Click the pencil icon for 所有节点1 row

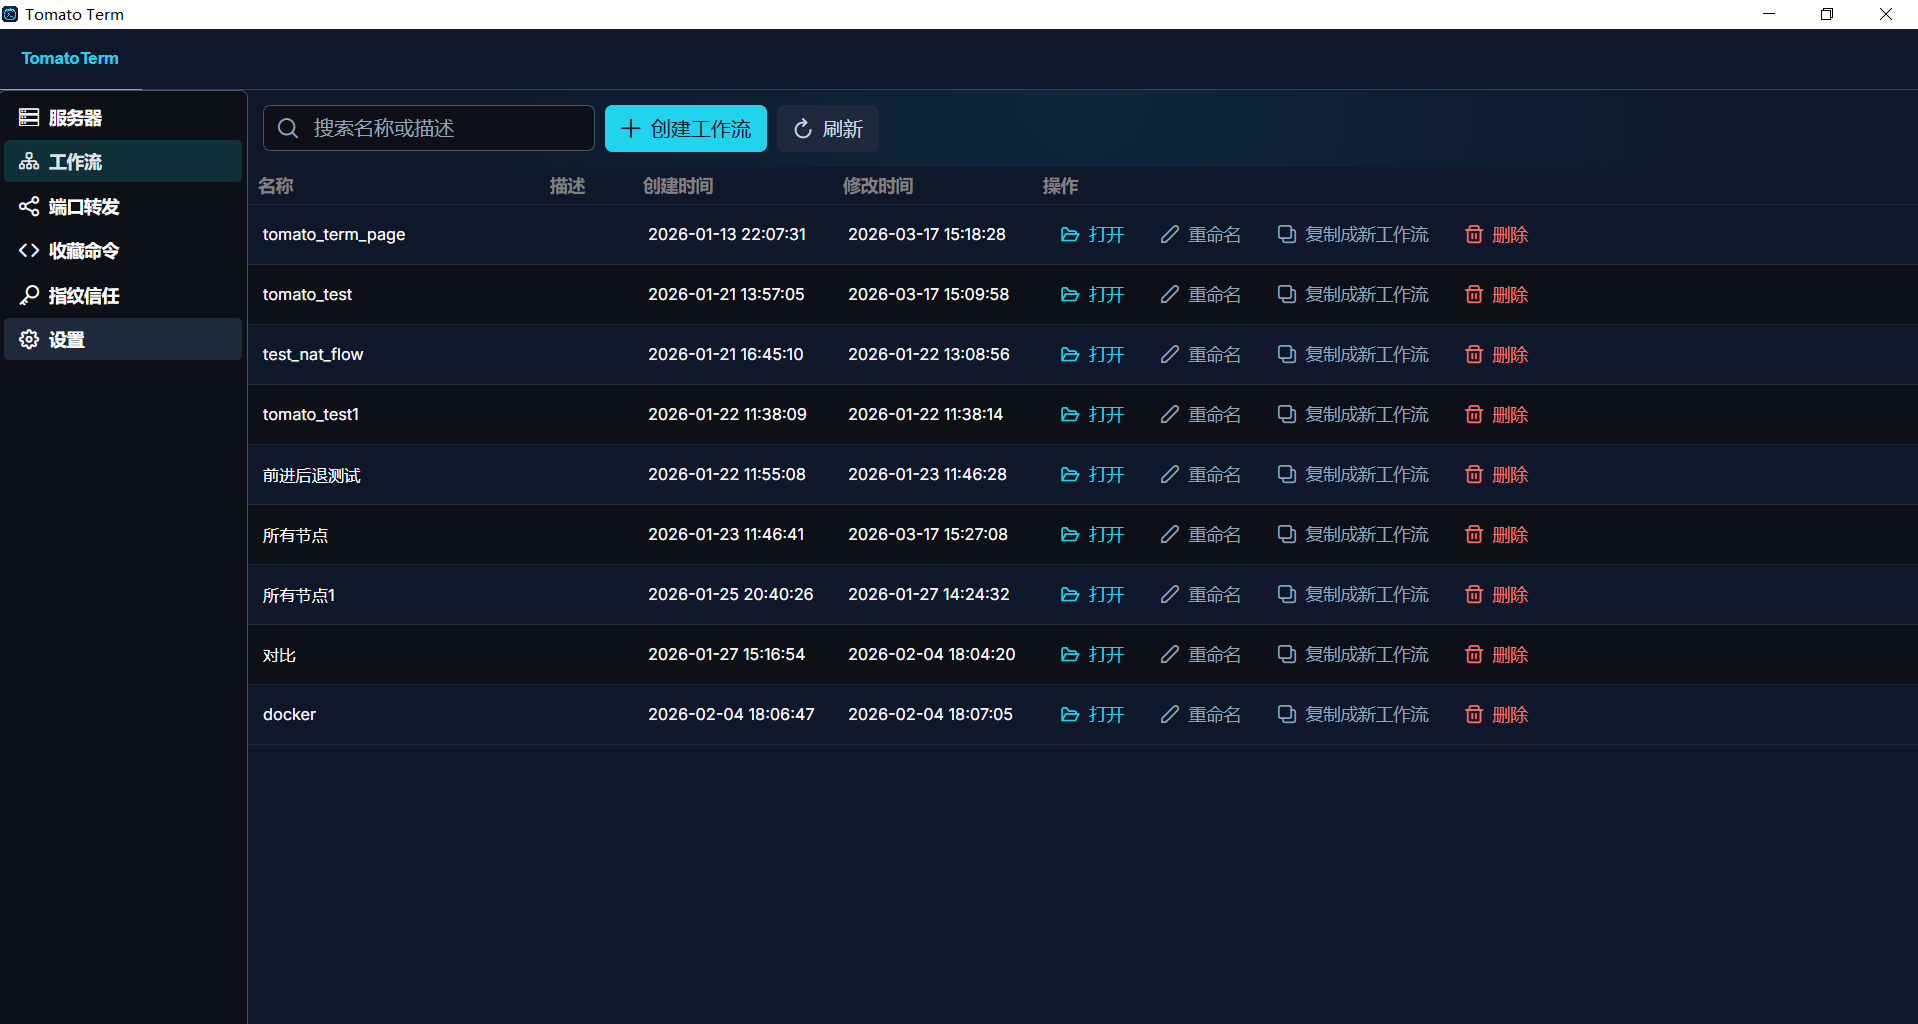point(1169,595)
